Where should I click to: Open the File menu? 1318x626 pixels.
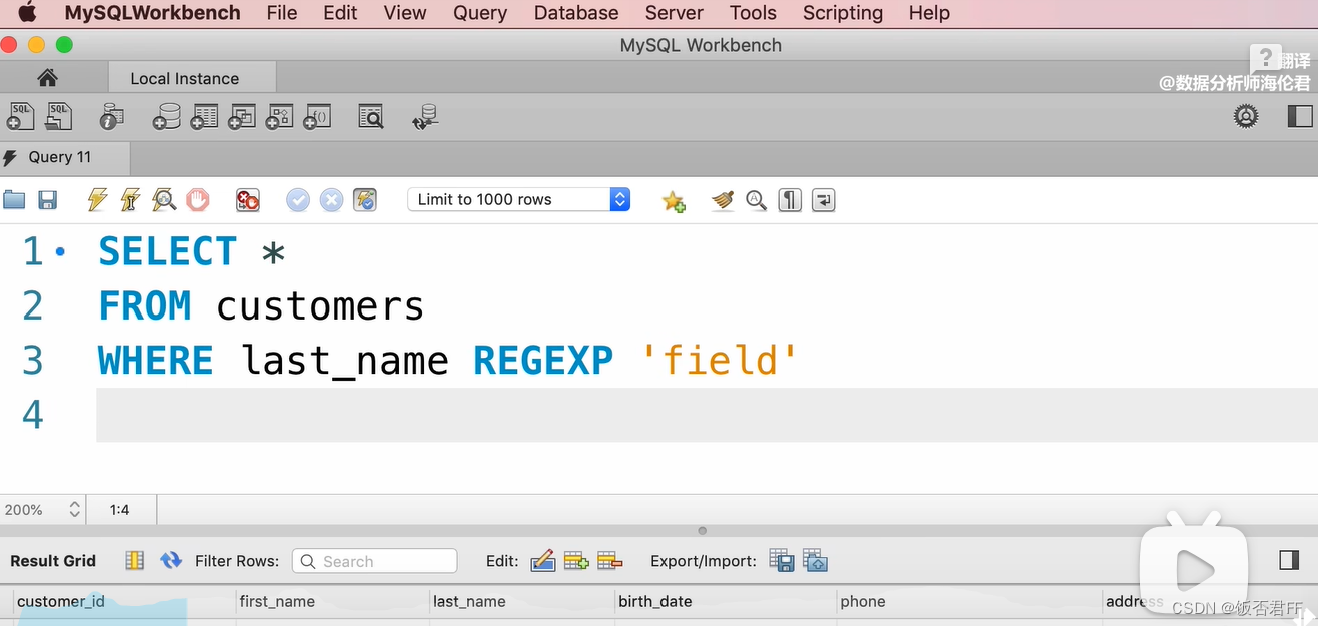pyautogui.click(x=282, y=13)
